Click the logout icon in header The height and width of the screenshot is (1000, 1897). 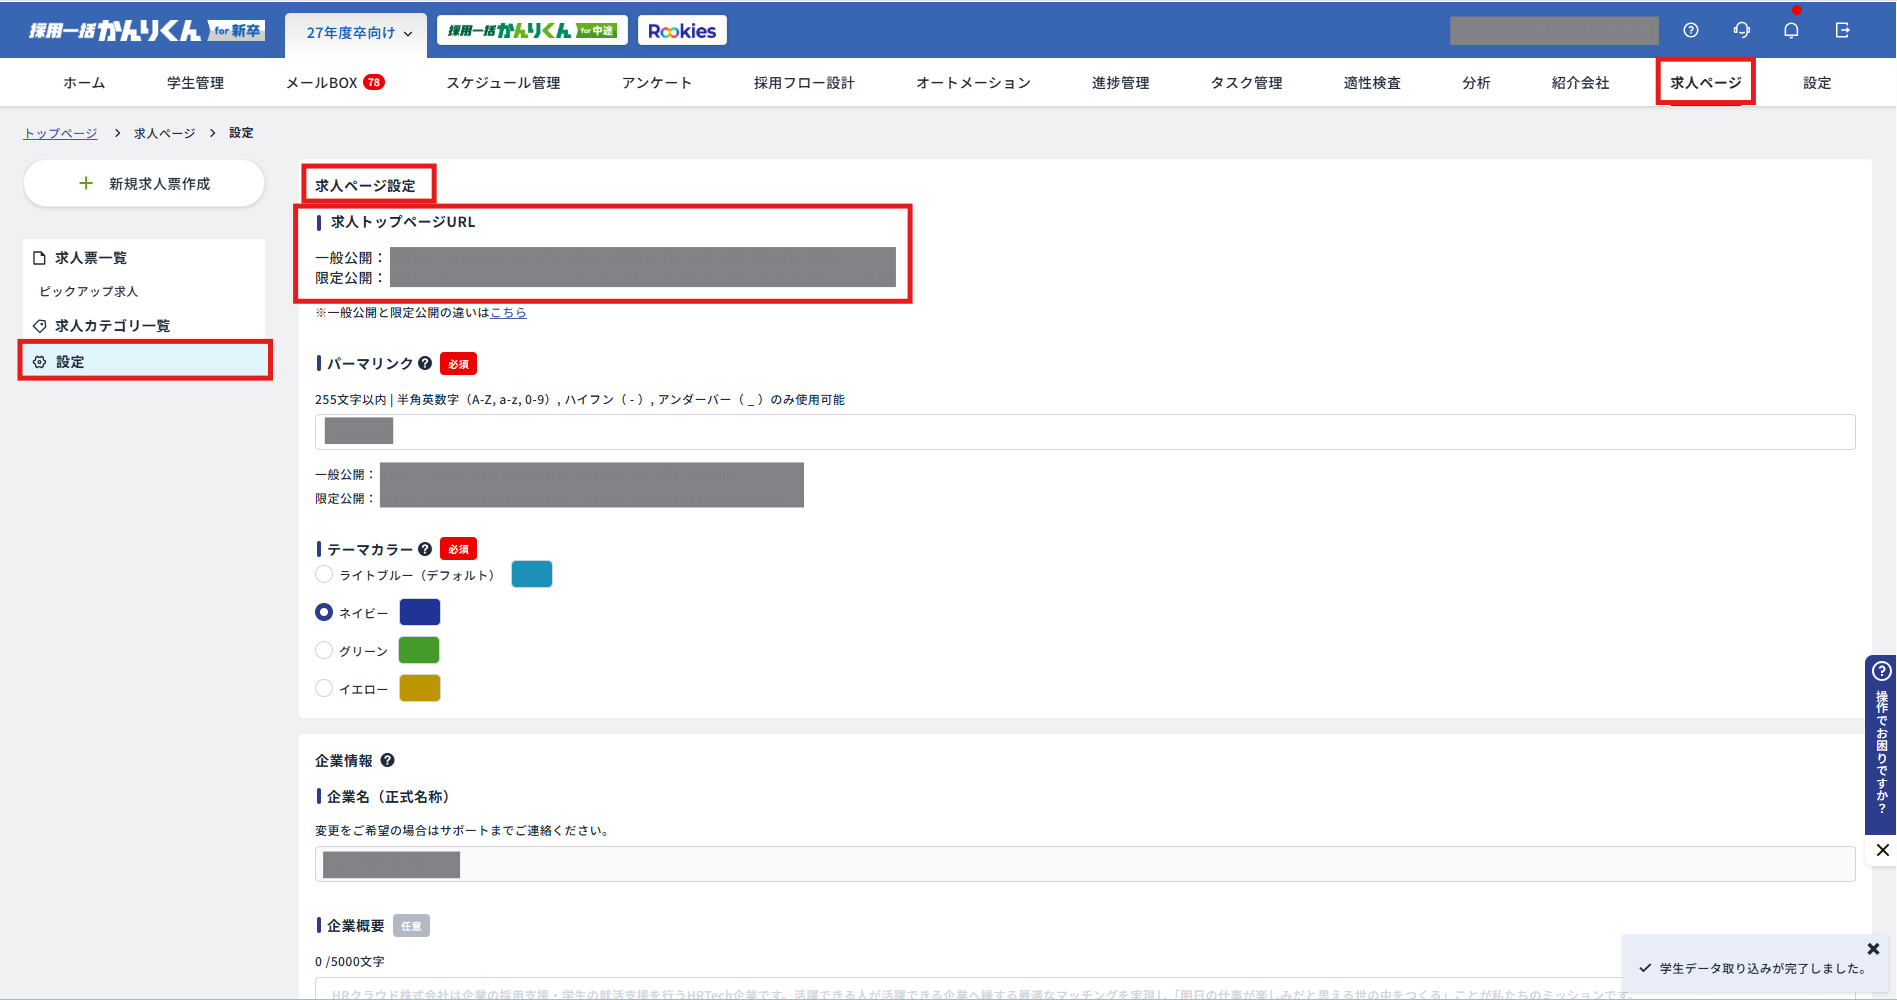pyautogui.click(x=1843, y=30)
